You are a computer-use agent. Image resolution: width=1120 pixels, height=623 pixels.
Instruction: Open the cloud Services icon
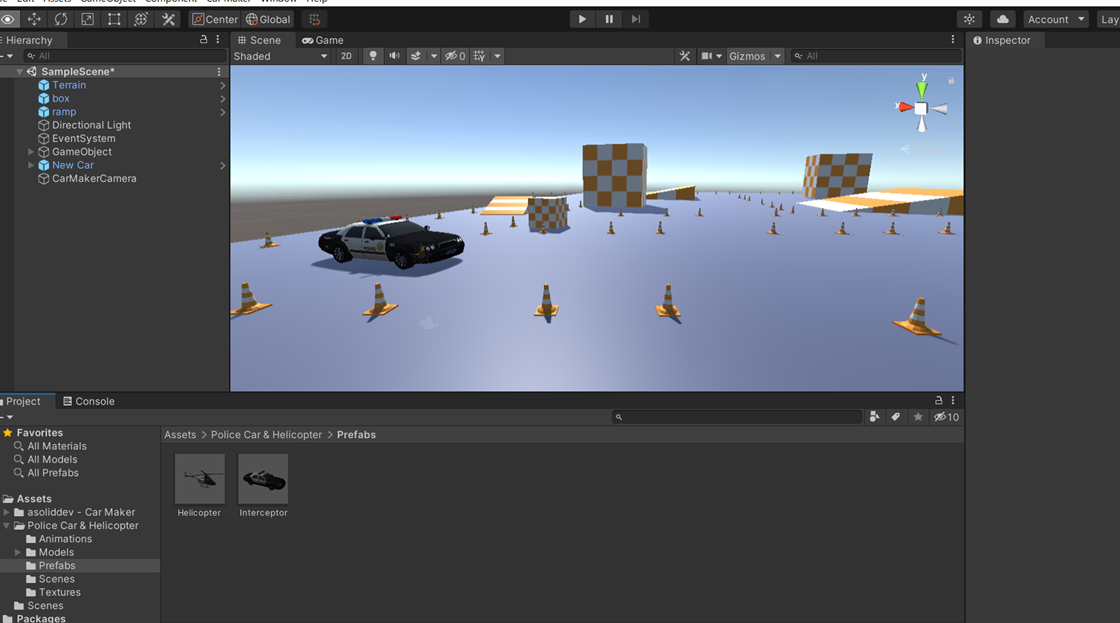click(1003, 19)
